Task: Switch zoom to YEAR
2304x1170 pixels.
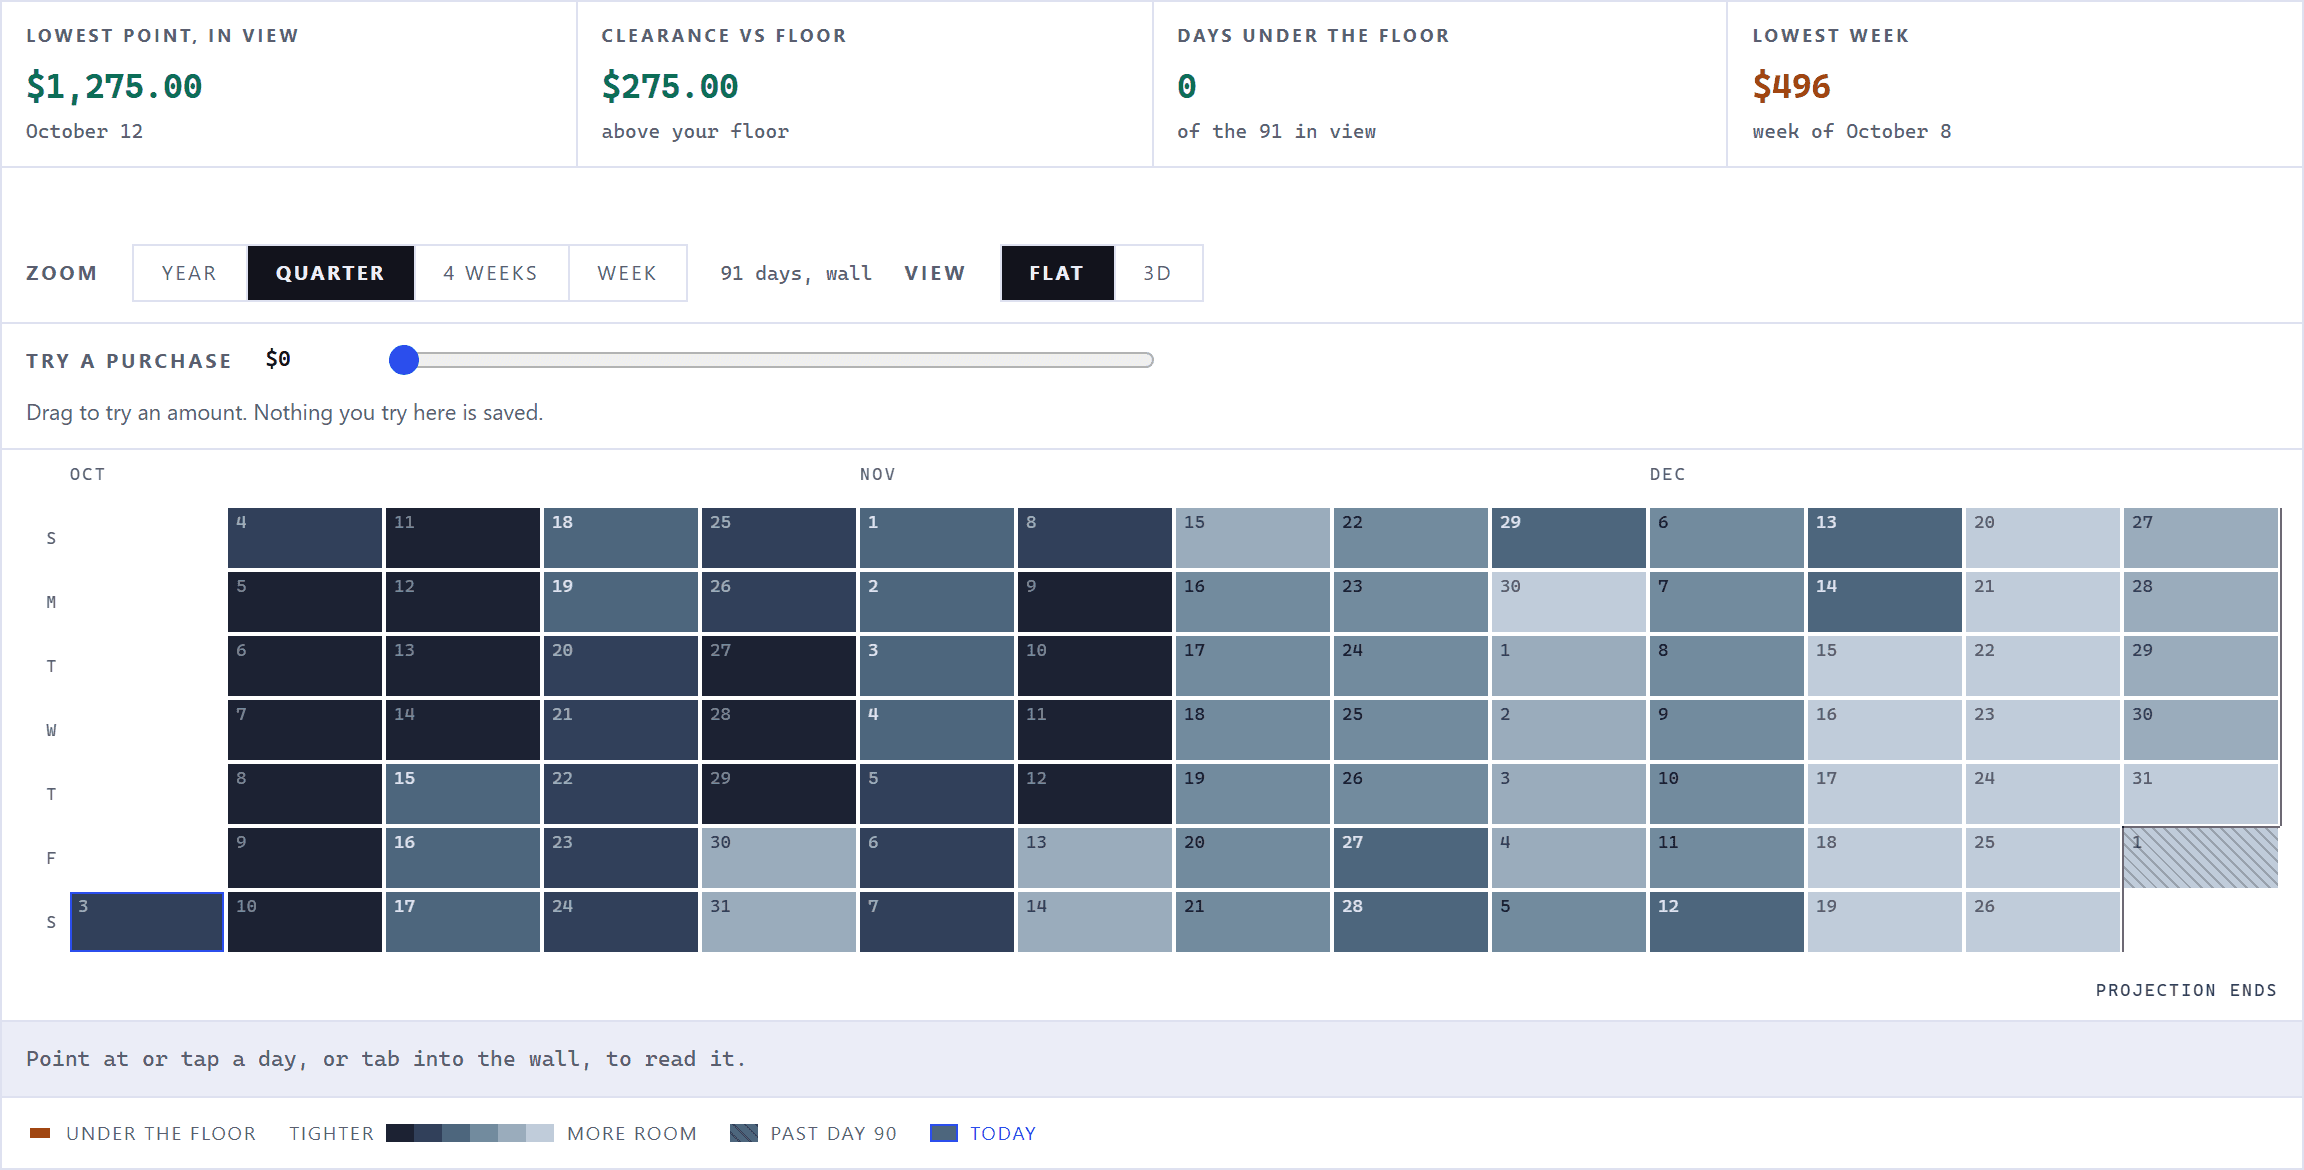Action: 190,273
